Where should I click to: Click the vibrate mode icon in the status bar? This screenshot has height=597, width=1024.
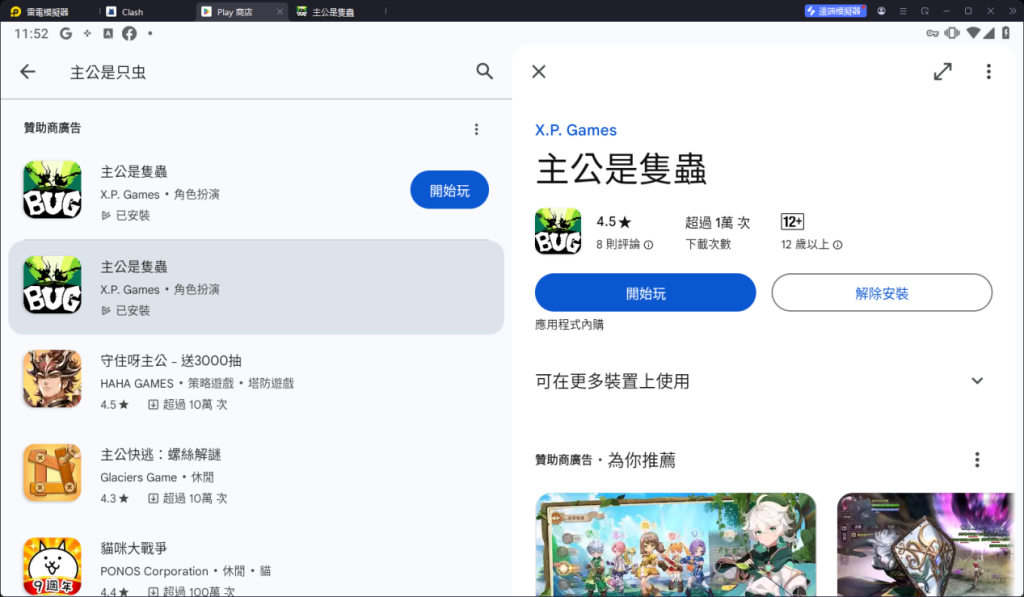click(x=952, y=33)
